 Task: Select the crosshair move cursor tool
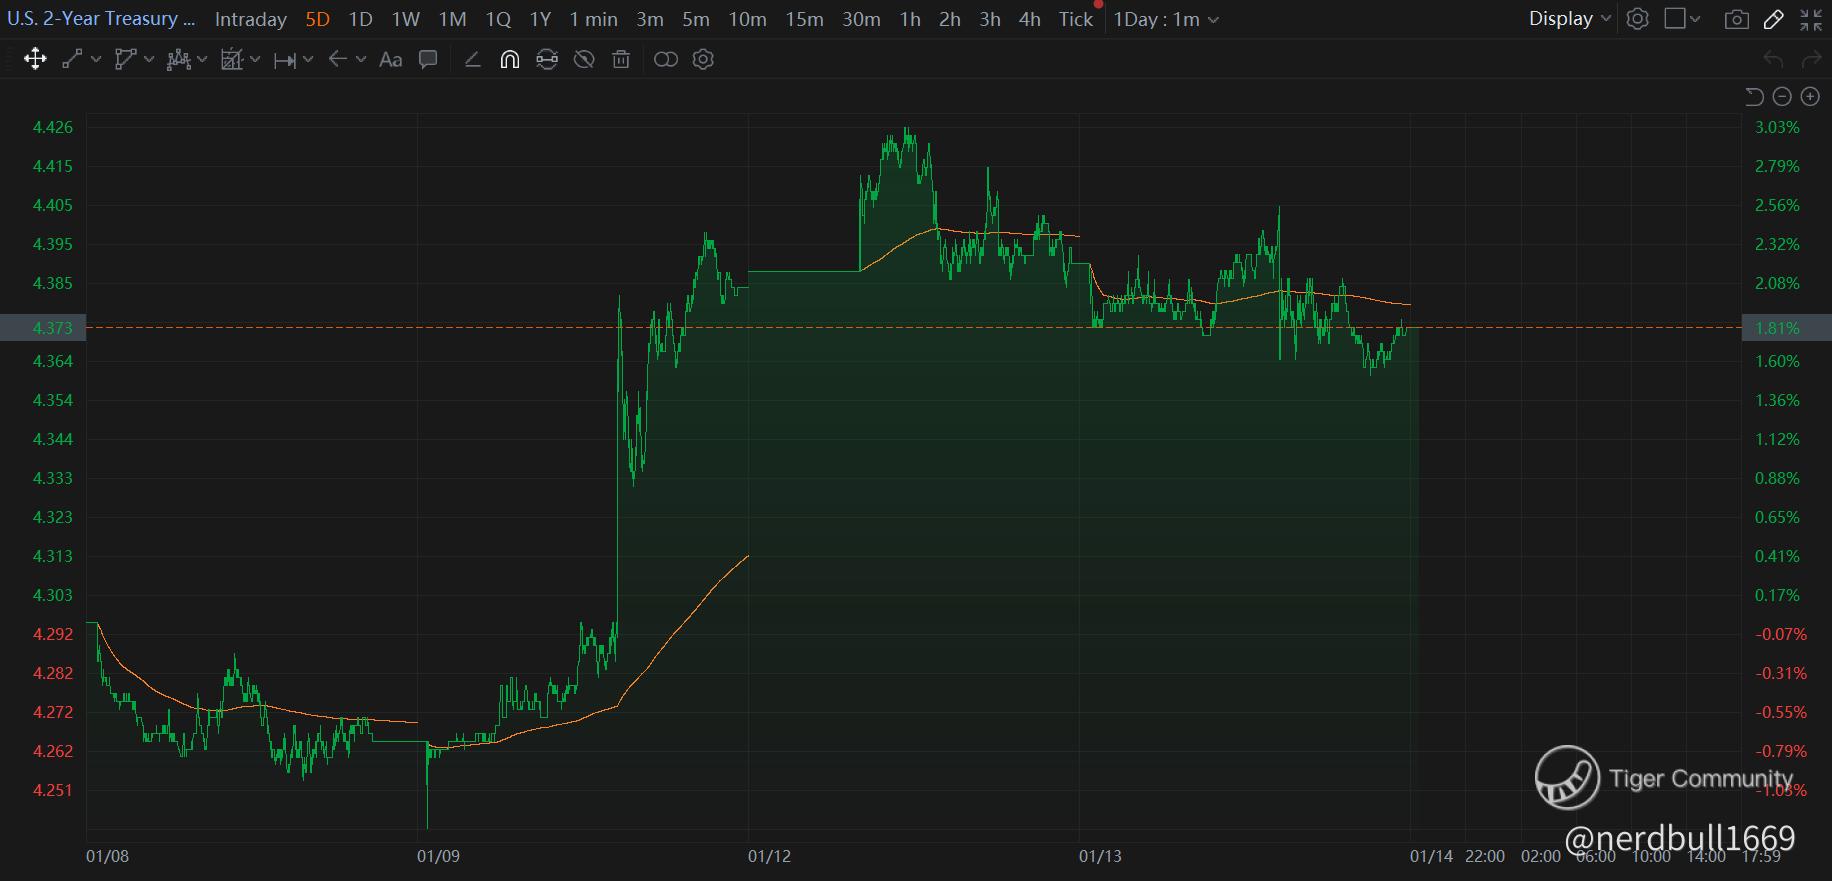(x=35, y=60)
